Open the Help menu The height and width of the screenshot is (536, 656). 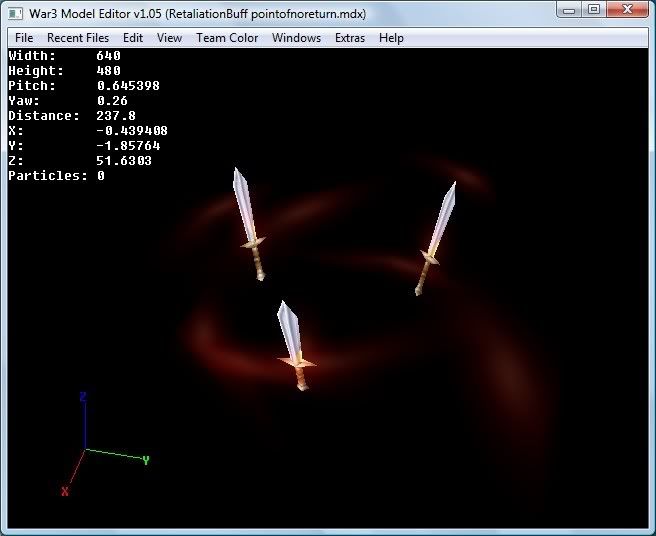(x=391, y=38)
